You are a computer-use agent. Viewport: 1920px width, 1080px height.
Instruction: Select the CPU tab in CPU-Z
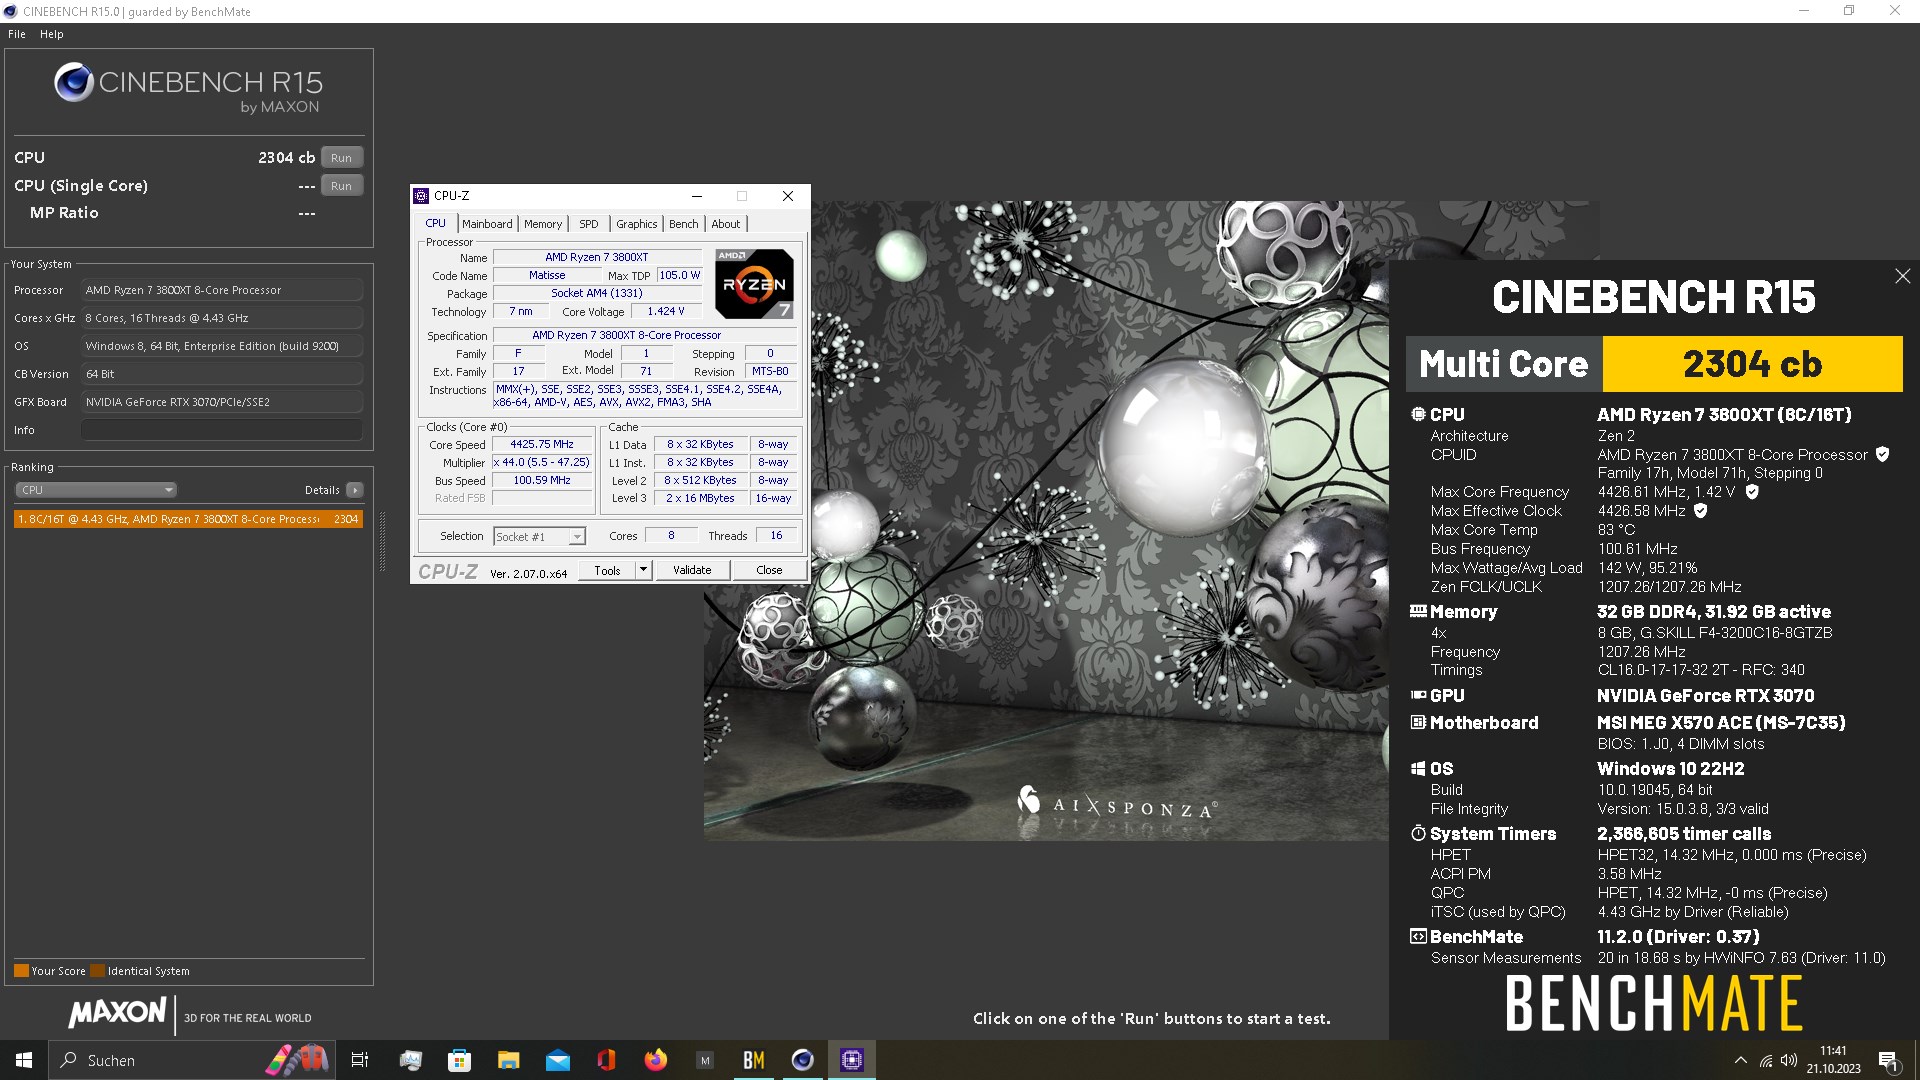coord(436,223)
